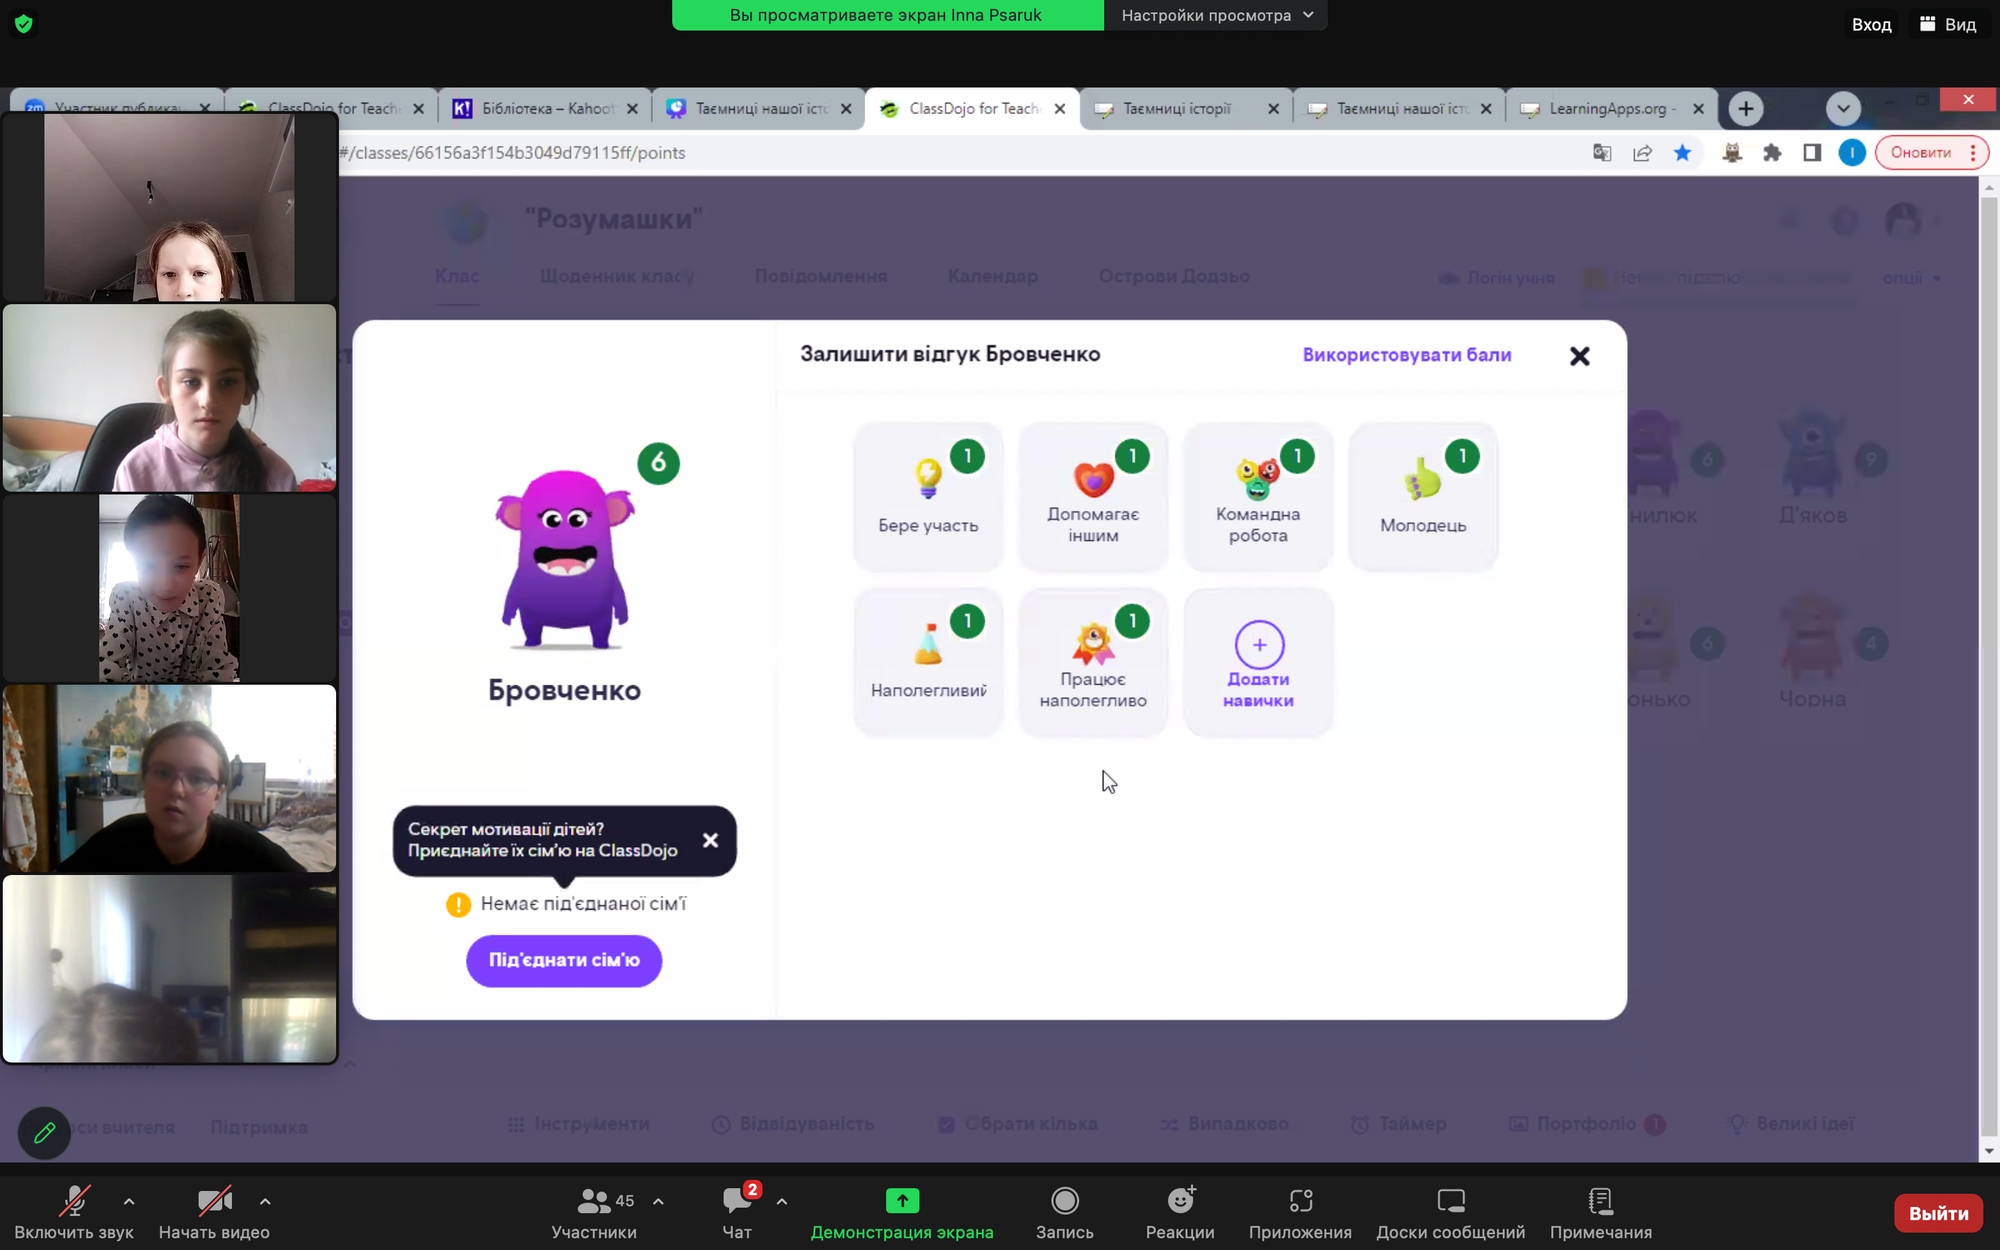Switch to 'Бібліотека – Kahoot' tab
Viewport: 2000px width, 1250px height.
(x=545, y=108)
